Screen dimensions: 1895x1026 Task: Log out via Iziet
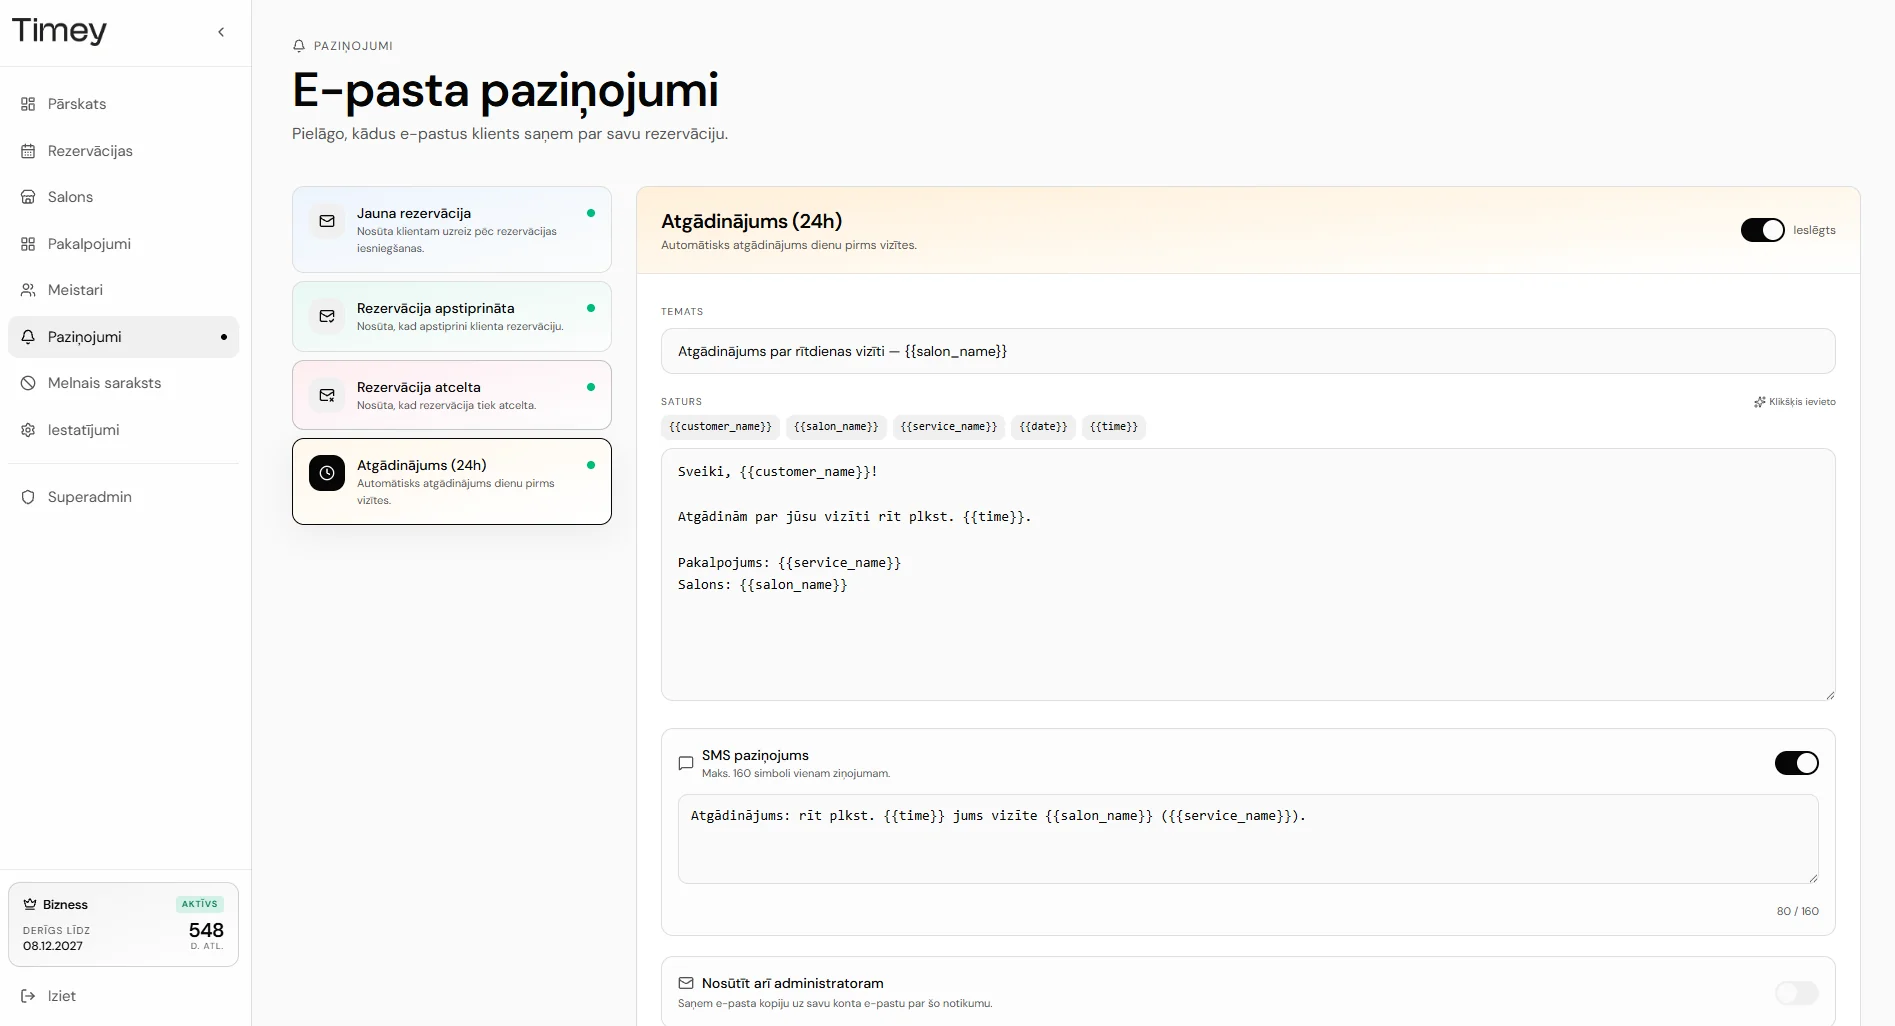coord(124,996)
